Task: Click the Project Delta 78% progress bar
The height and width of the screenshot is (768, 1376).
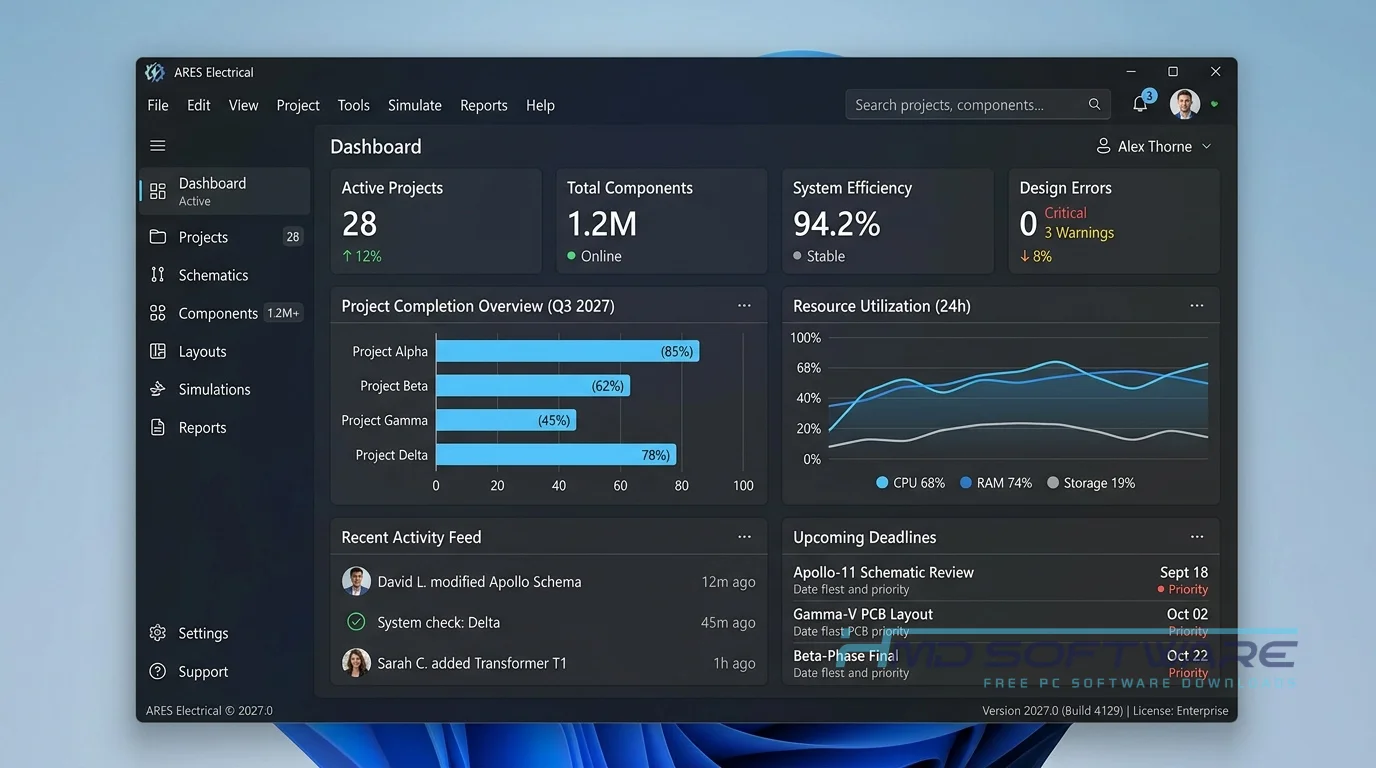Action: click(556, 454)
